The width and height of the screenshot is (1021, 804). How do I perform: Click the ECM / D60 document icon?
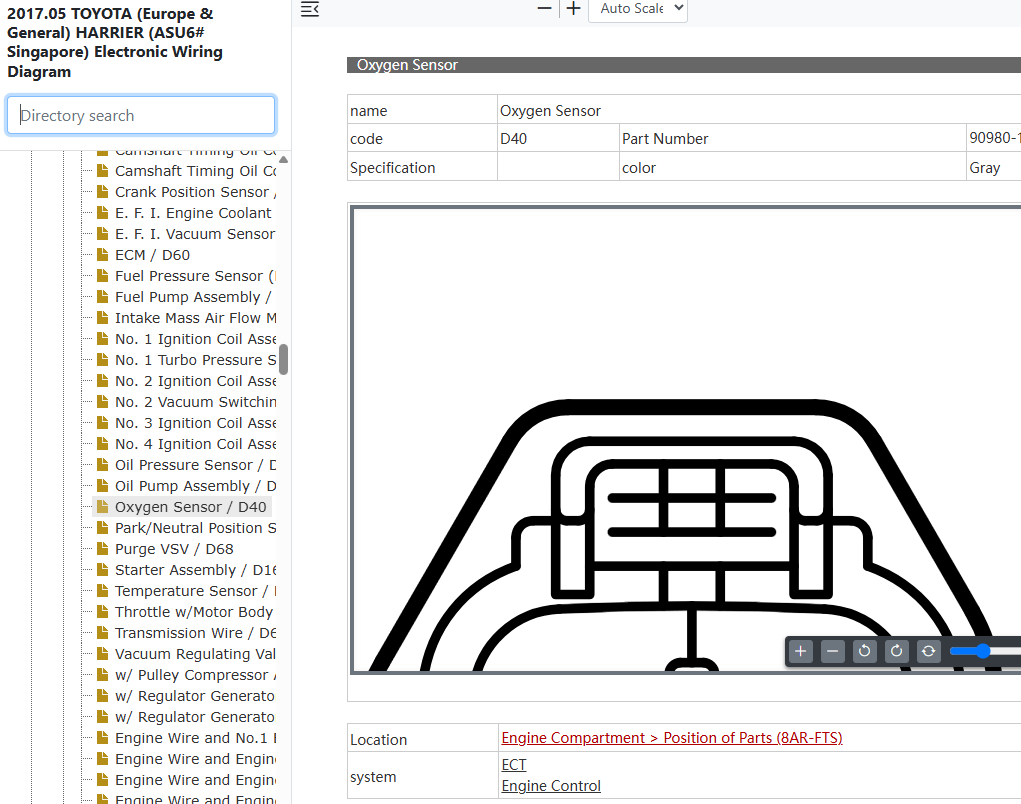coord(102,254)
